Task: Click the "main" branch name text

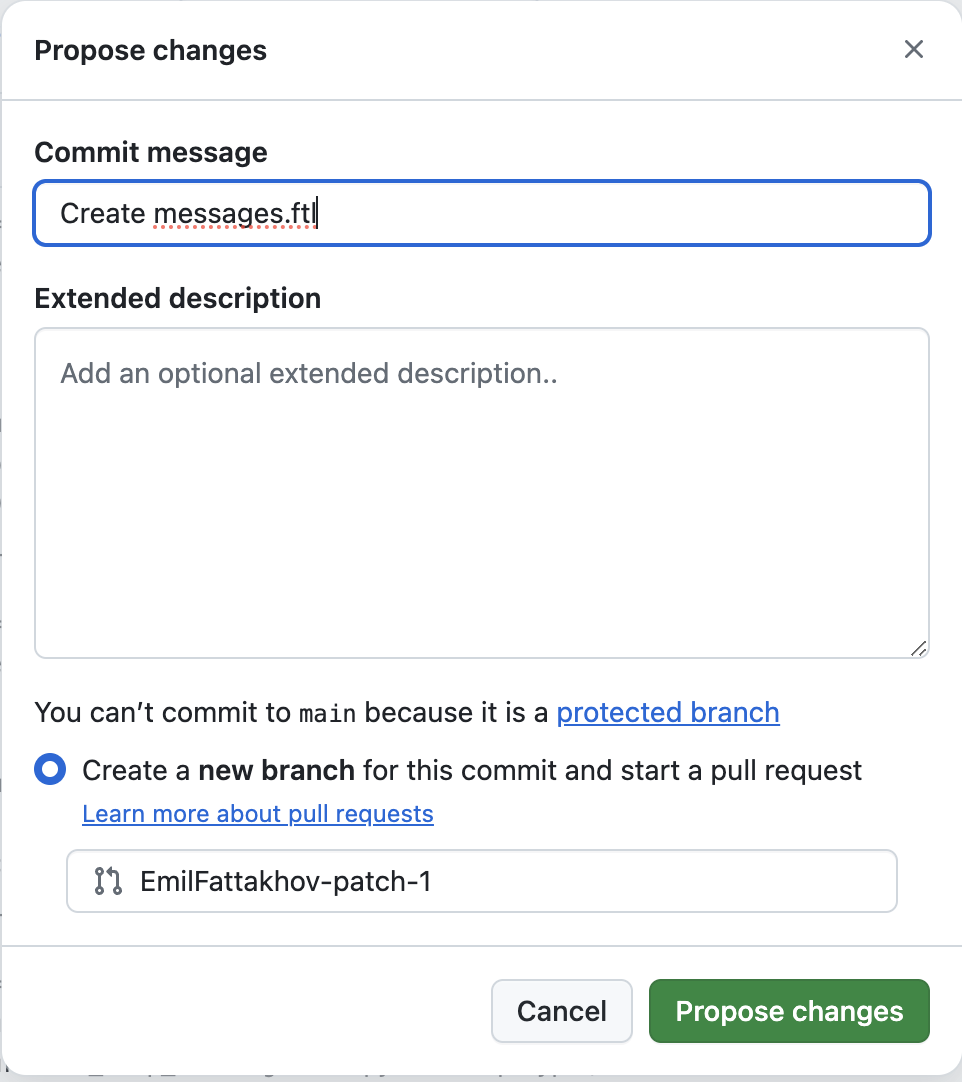Action: click(328, 714)
